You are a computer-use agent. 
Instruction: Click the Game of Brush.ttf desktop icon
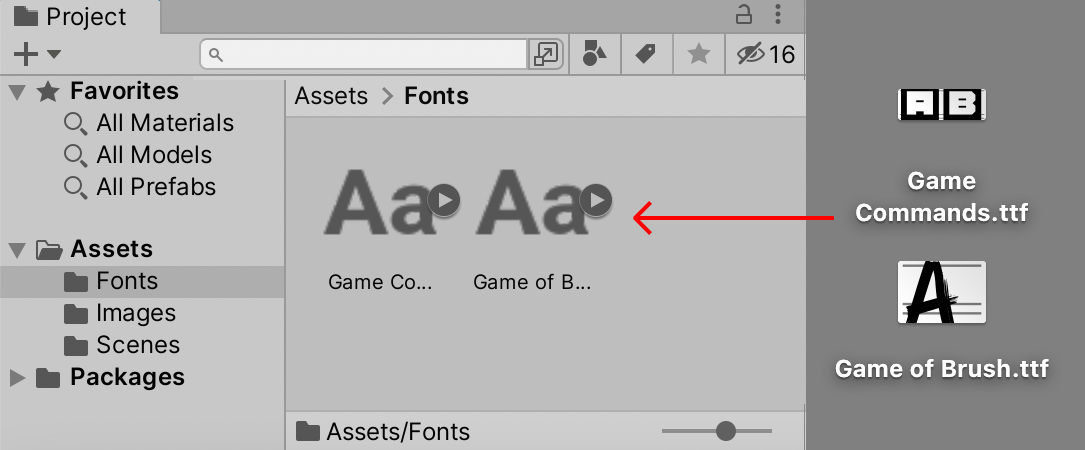941,293
